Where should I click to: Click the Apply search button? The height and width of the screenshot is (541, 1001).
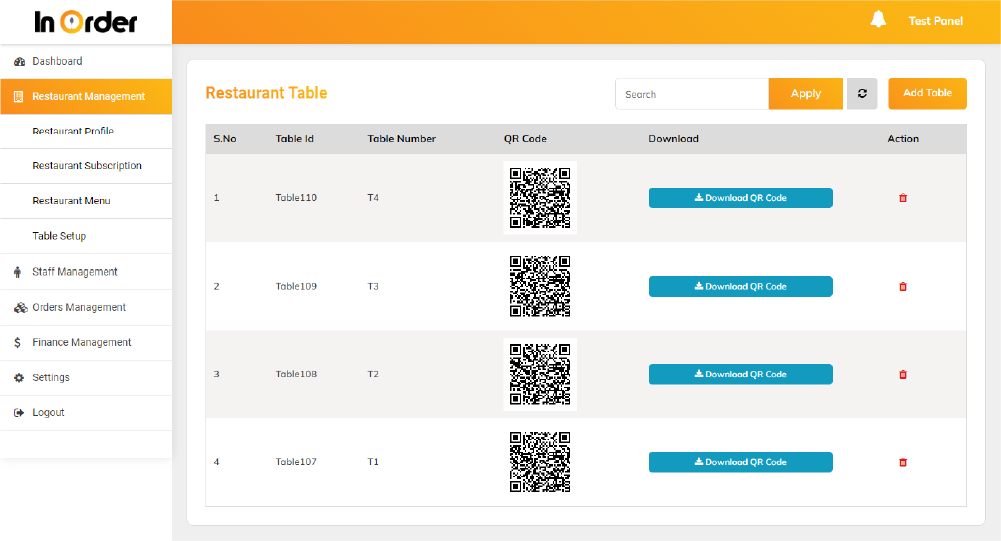(806, 94)
